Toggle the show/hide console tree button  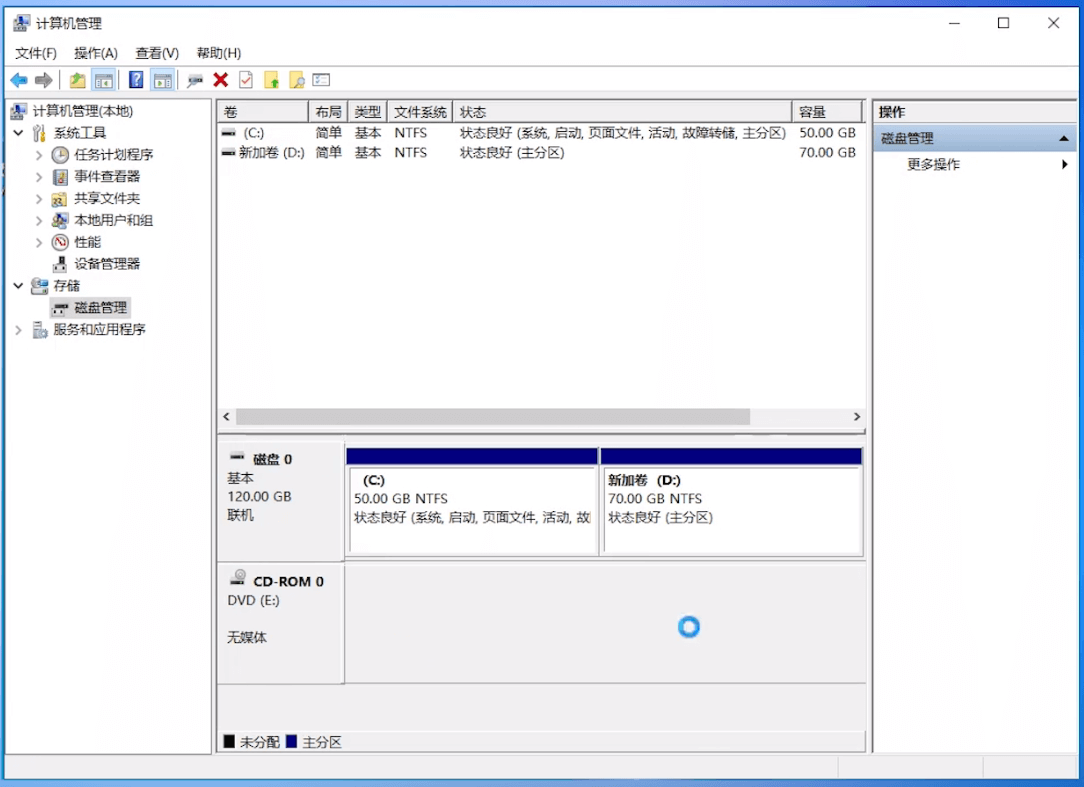(102, 80)
